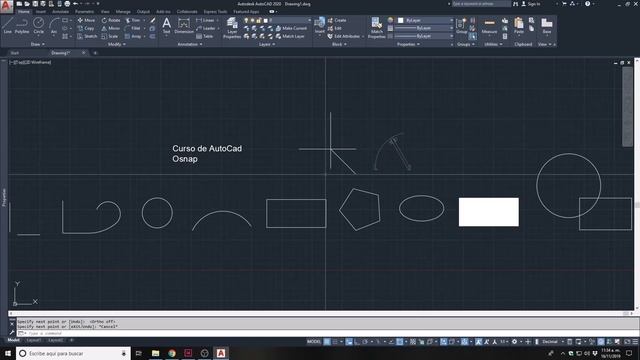Expand the Modify panel

click(x=116, y=44)
